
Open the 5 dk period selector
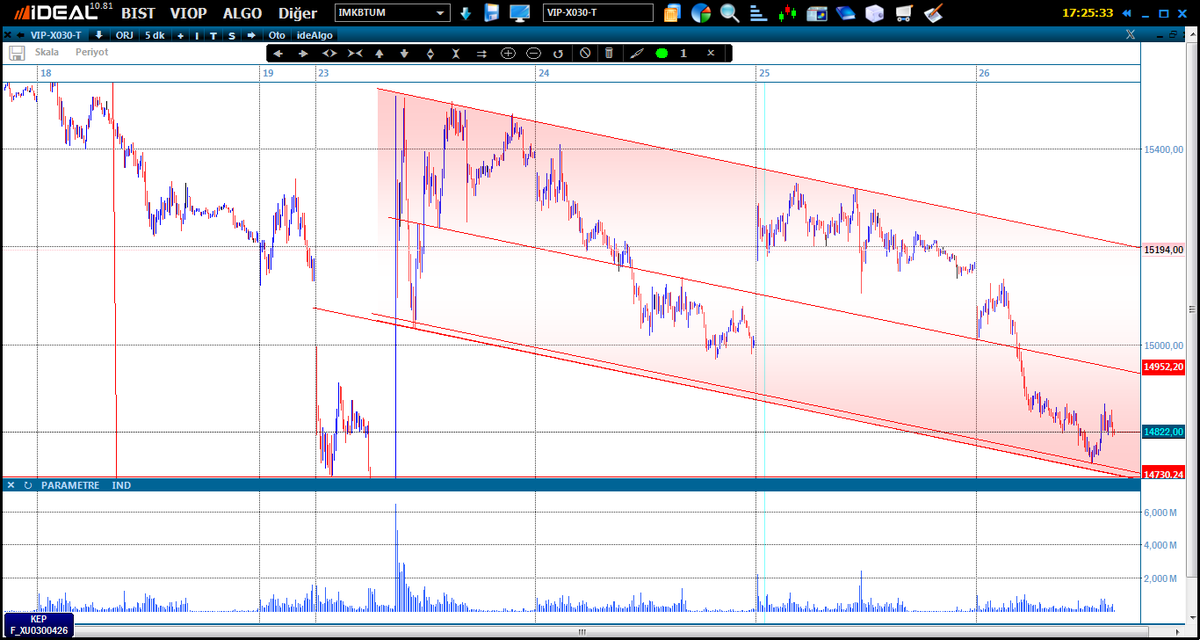pyautogui.click(x=154, y=35)
